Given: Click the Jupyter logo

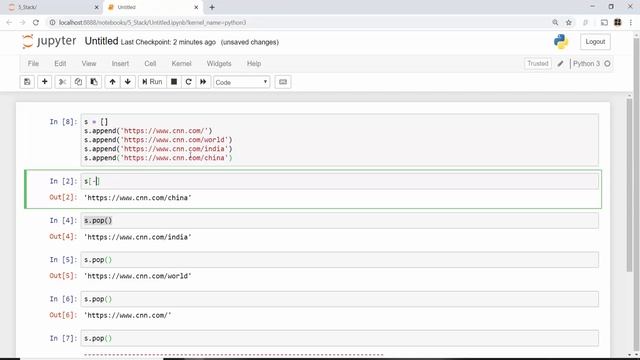Looking at the screenshot, I should 49,41.
